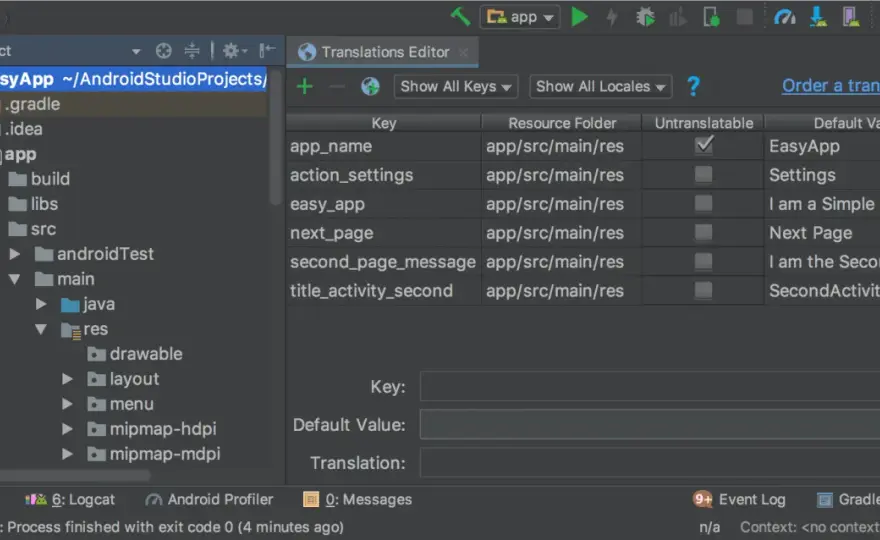This screenshot has height=540, width=880.
Task: Select the Next Page default value cell
Action: 823,233
